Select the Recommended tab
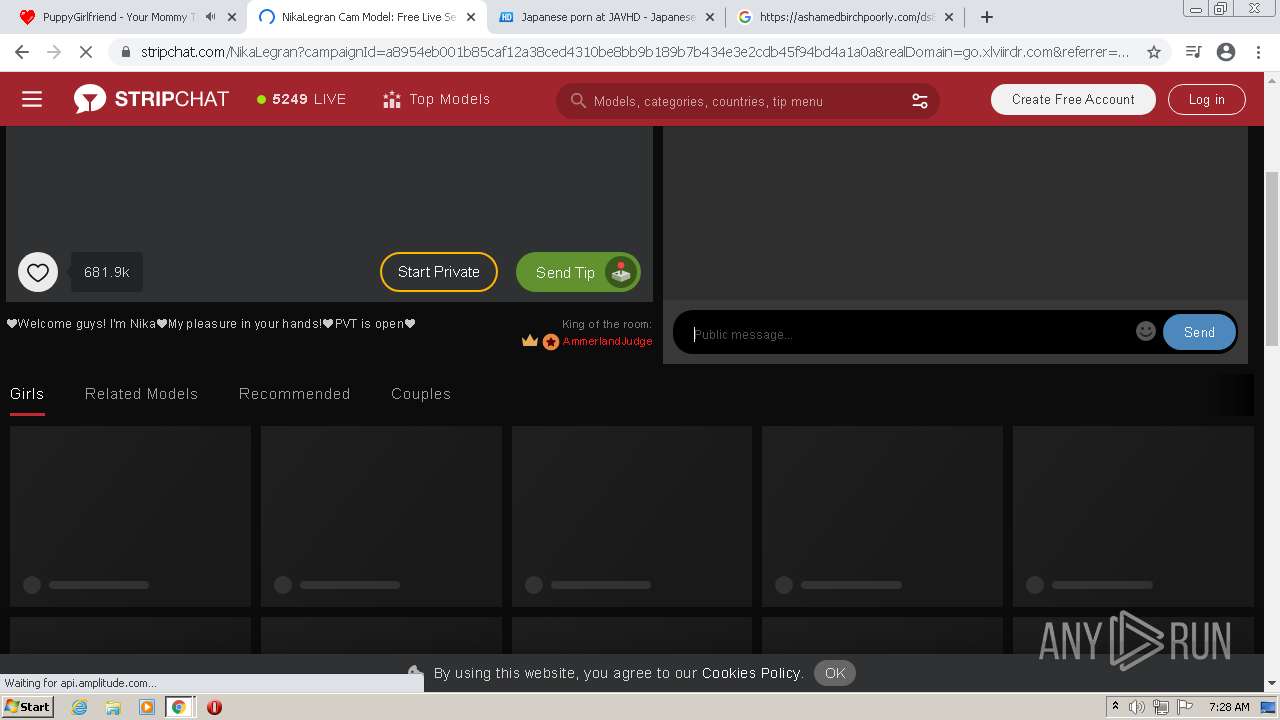Image resolution: width=1280 pixels, height=720 pixels. [294, 394]
